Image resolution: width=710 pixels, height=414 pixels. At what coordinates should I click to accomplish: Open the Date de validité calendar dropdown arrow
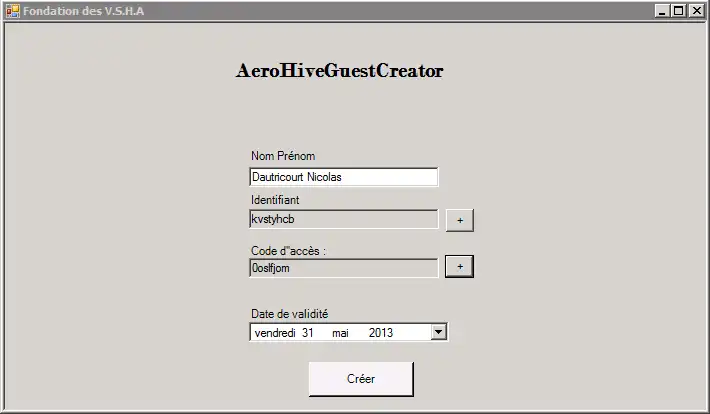pyautogui.click(x=438, y=332)
